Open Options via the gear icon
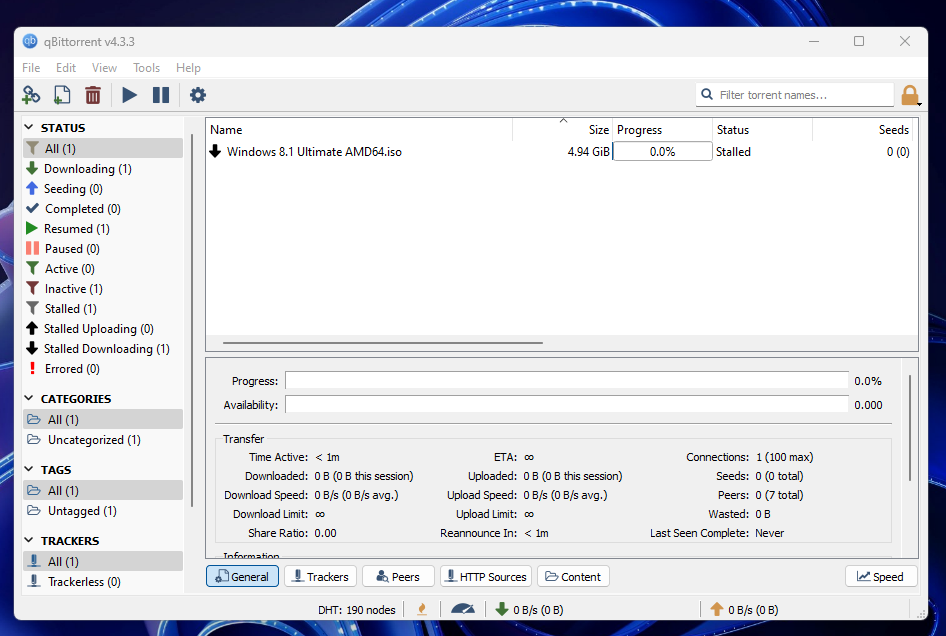The image size is (946, 636). [198, 95]
